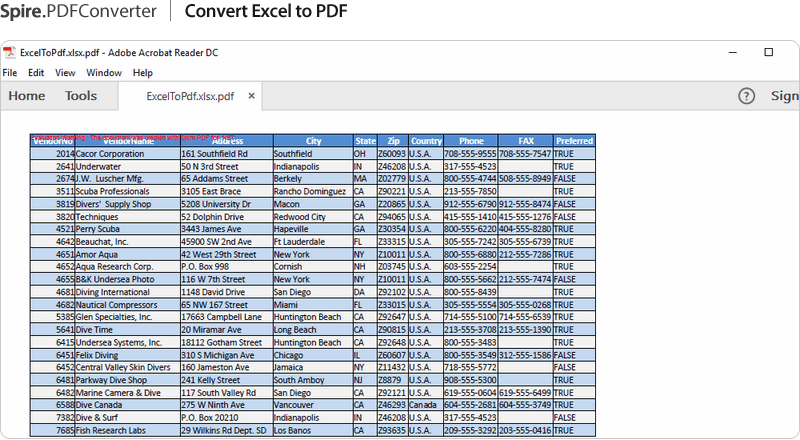The width and height of the screenshot is (800, 440).
Task: Click the Diving International cell
Action: tap(128, 292)
